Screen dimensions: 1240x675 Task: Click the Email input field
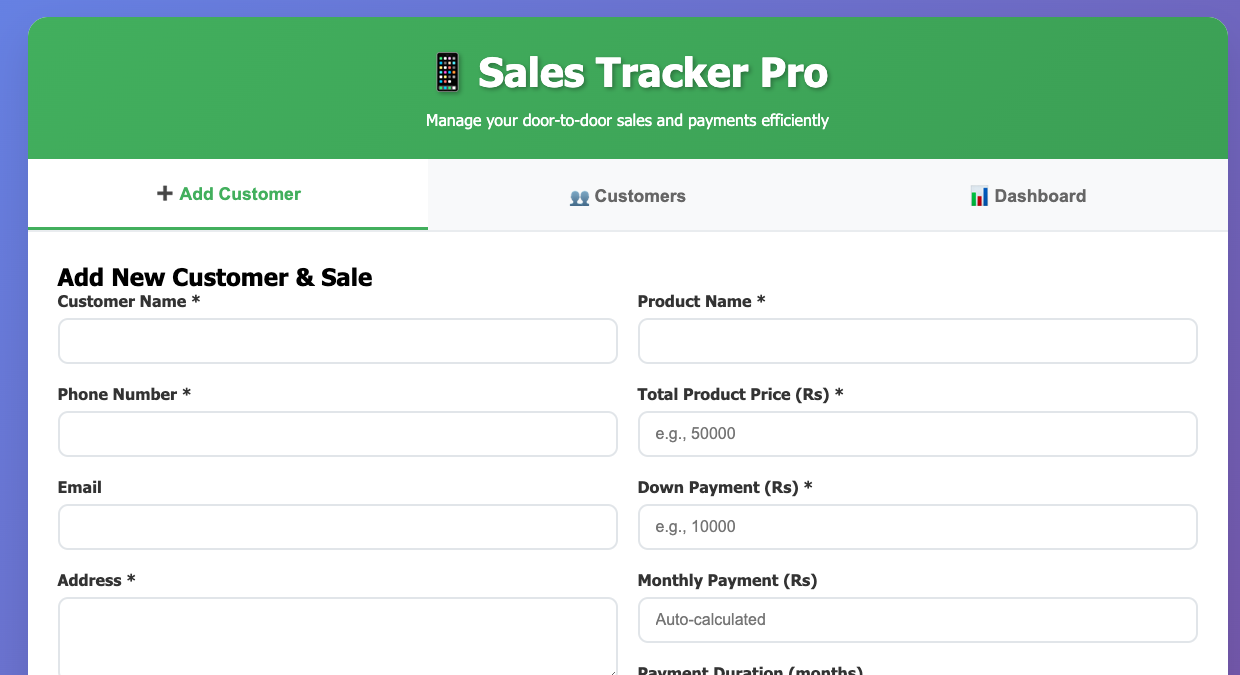(x=338, y=527)
